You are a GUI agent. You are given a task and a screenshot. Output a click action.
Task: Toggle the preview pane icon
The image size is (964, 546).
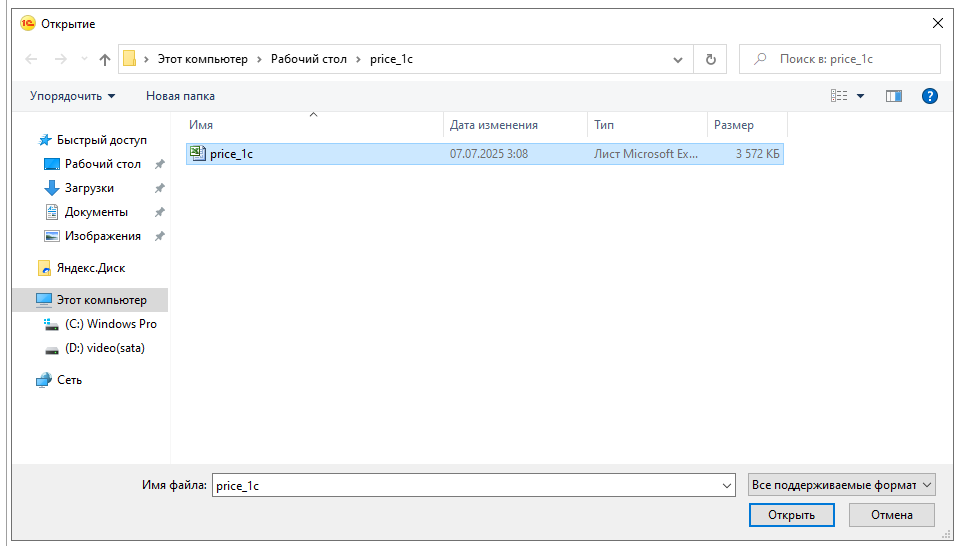[x=893, y=96]
